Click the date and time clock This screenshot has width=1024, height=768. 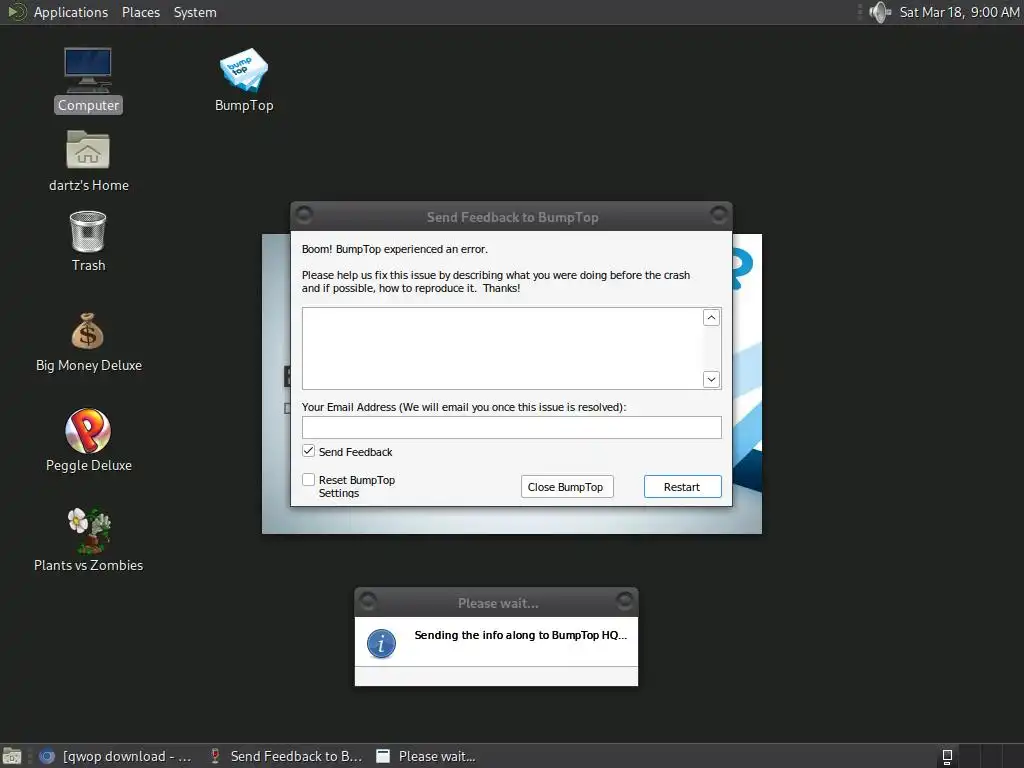click(x=959, y=12)
